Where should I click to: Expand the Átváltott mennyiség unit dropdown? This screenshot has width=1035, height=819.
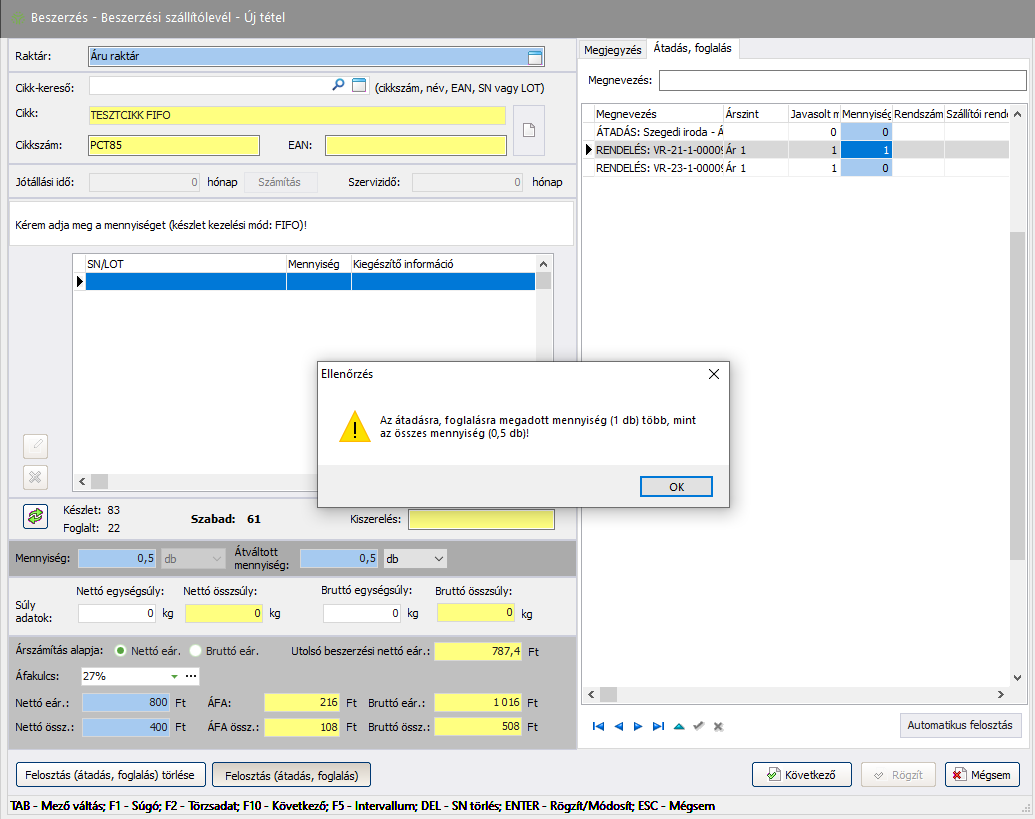coord(438,558)
